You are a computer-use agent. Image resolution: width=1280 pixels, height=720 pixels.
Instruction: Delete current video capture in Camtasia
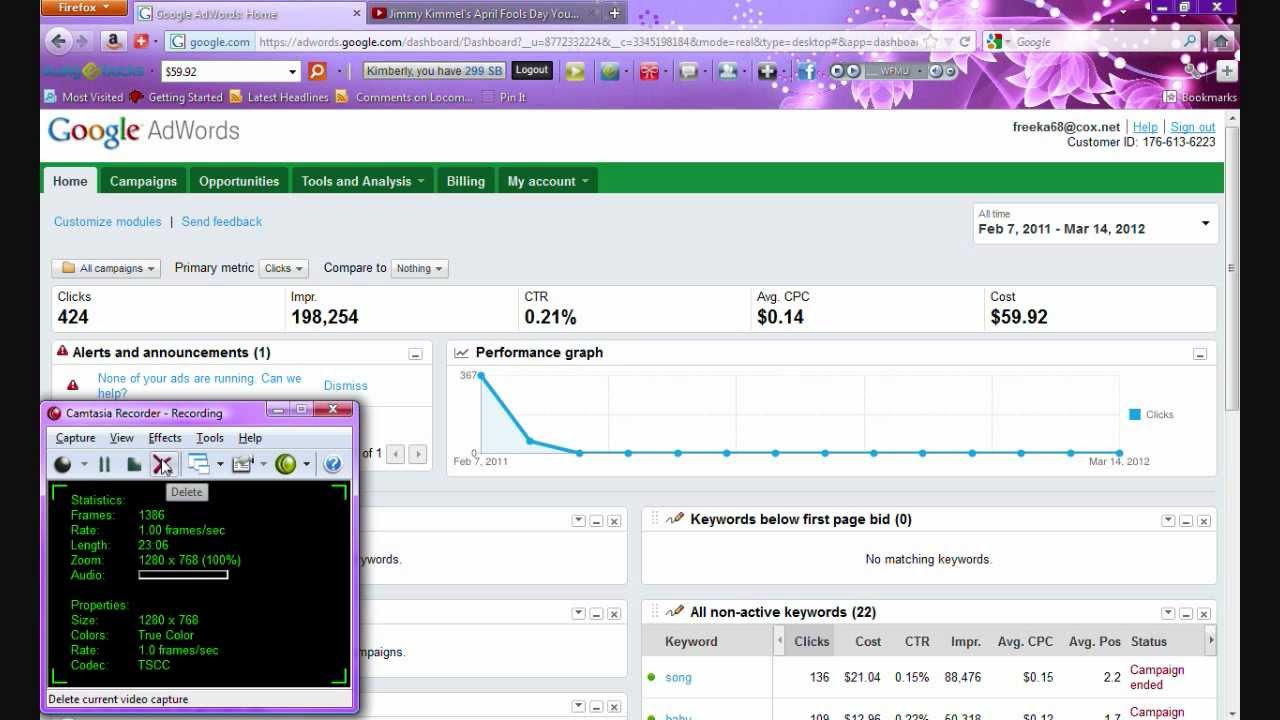162,464
